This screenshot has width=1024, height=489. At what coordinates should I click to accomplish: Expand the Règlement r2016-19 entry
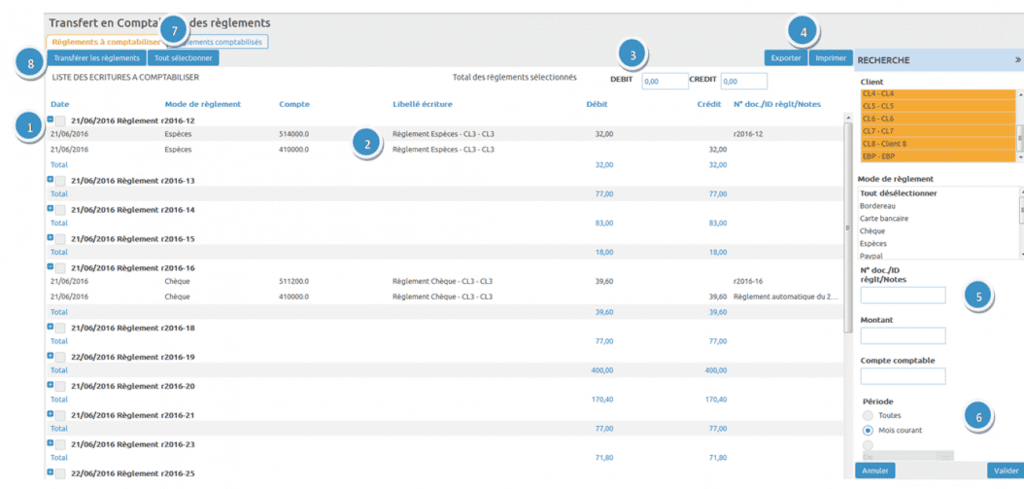coord(50,356)
